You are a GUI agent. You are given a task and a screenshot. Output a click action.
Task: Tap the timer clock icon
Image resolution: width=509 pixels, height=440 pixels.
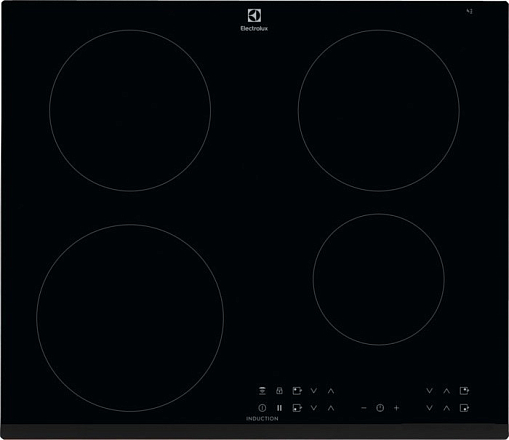[380, 408]
